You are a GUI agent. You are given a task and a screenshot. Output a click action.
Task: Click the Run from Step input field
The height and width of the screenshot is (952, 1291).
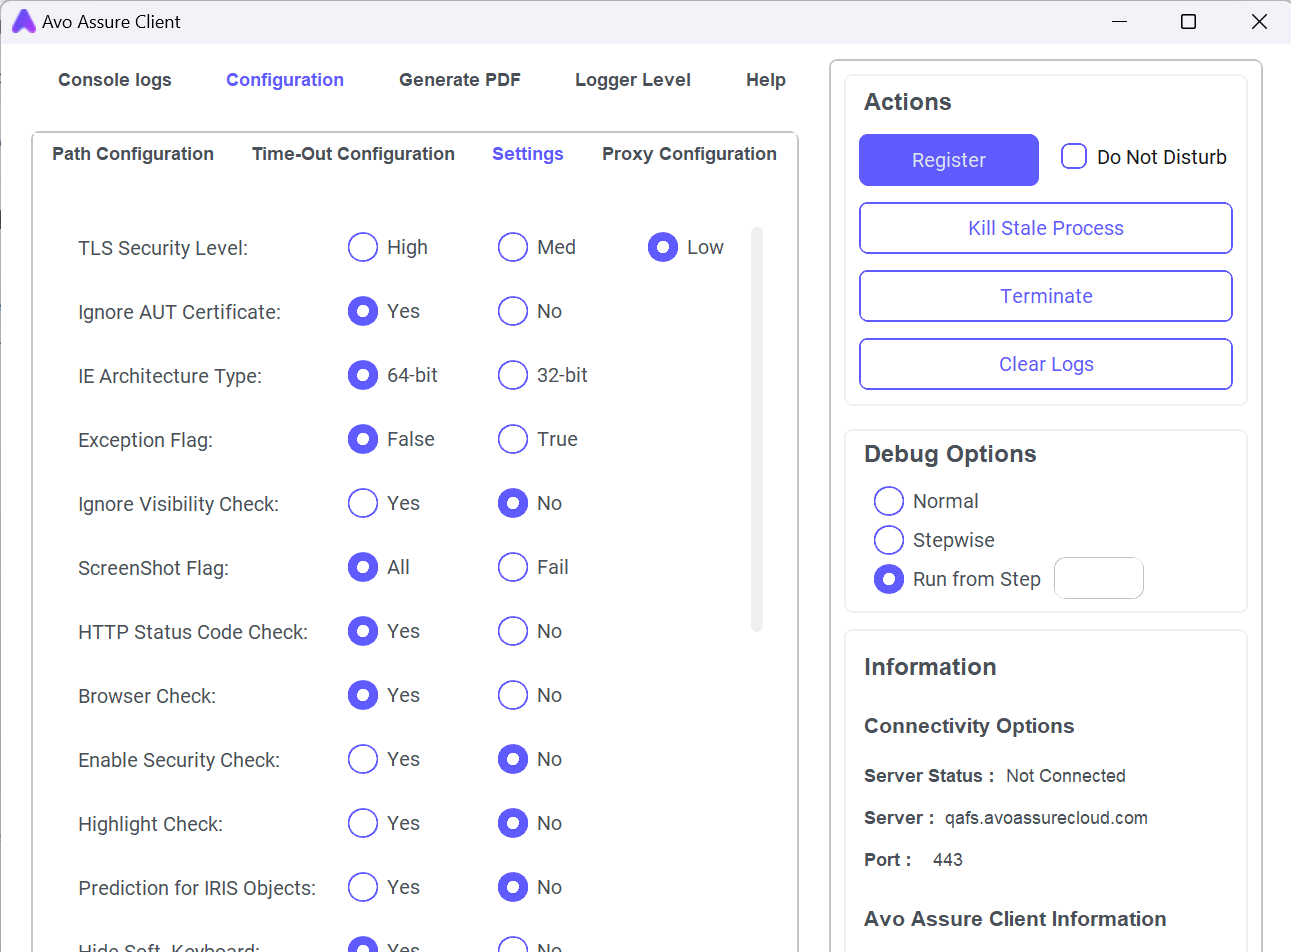tap(1098, 578)
